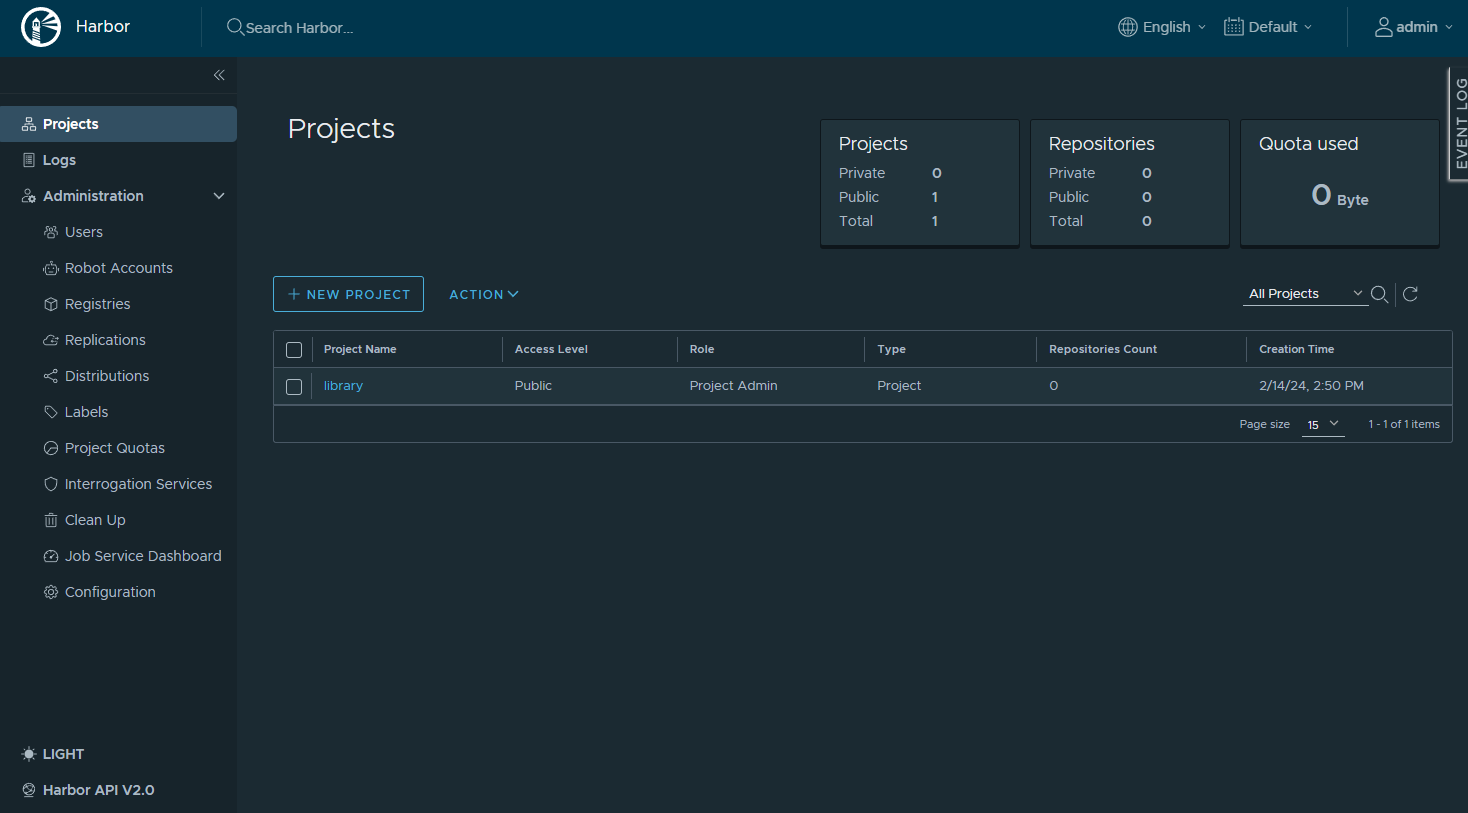Sort by Creation Time column header
The height and width of the screenshot is (813, 1468).
click(1296, 349)
